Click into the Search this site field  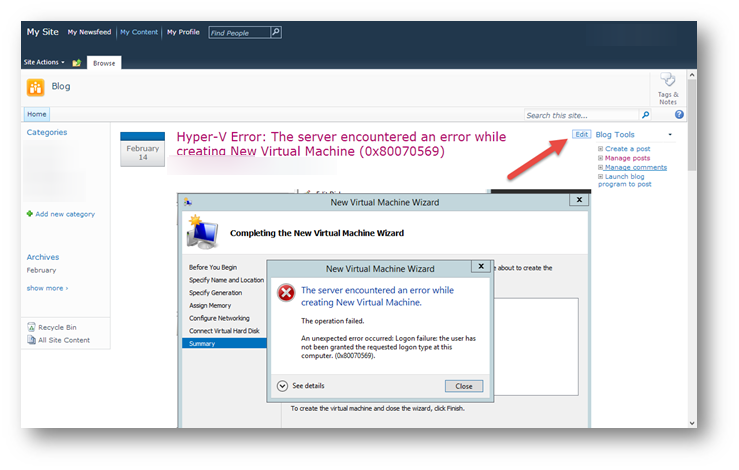581,115
